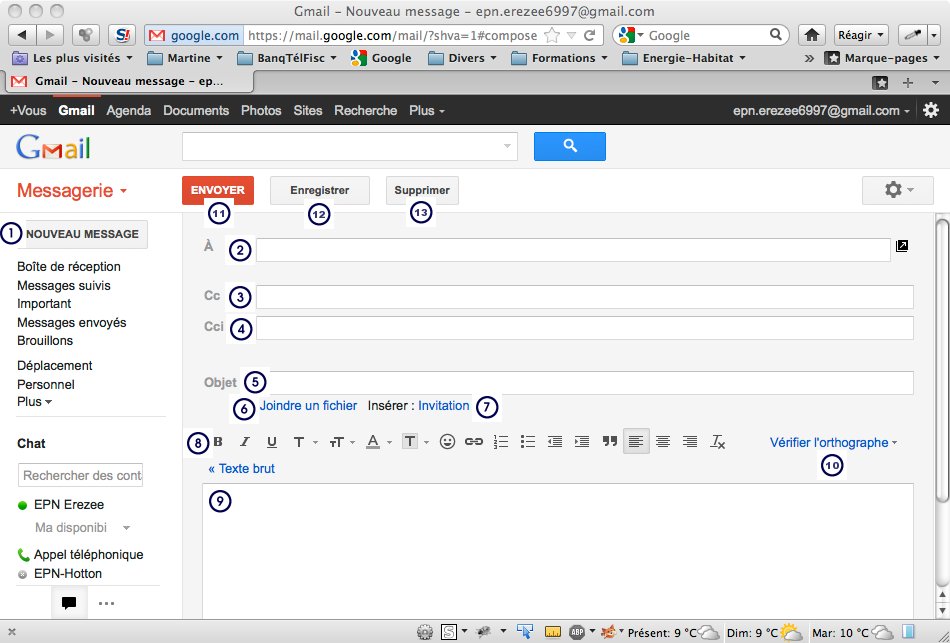Discard the message with Supprimer

[422, 190]
